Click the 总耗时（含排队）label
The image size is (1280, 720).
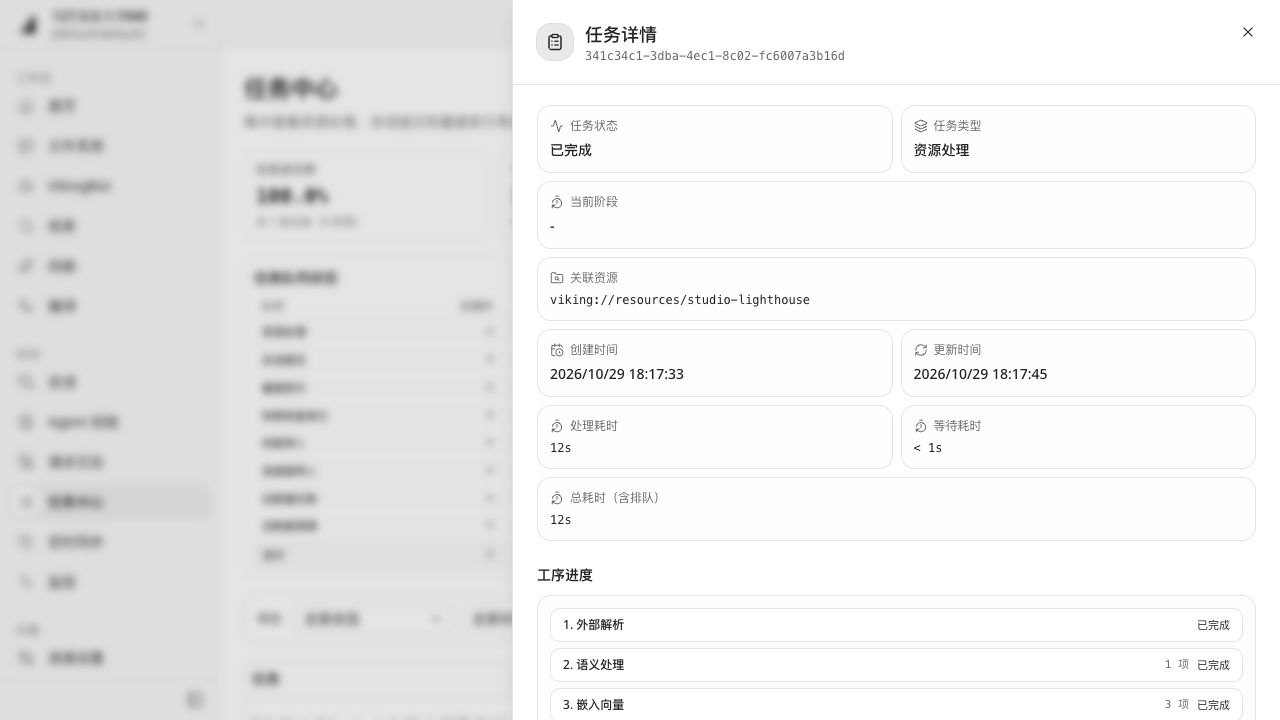[x=615, y=498]
